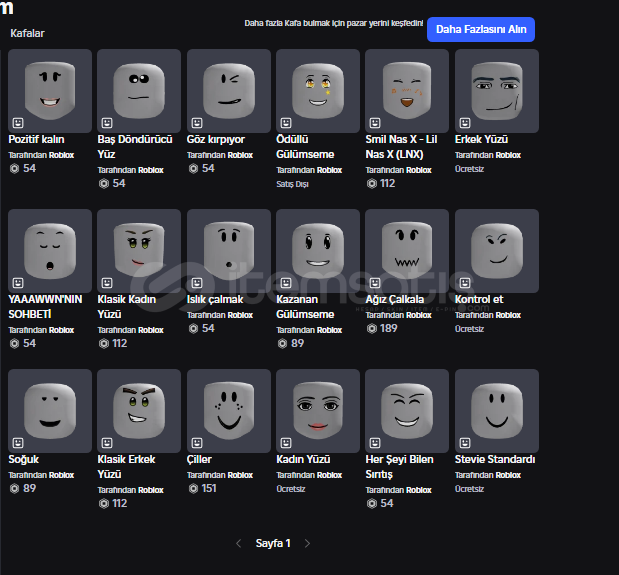Click face badge icon on Soğuk thumbnail

(18, 443)
